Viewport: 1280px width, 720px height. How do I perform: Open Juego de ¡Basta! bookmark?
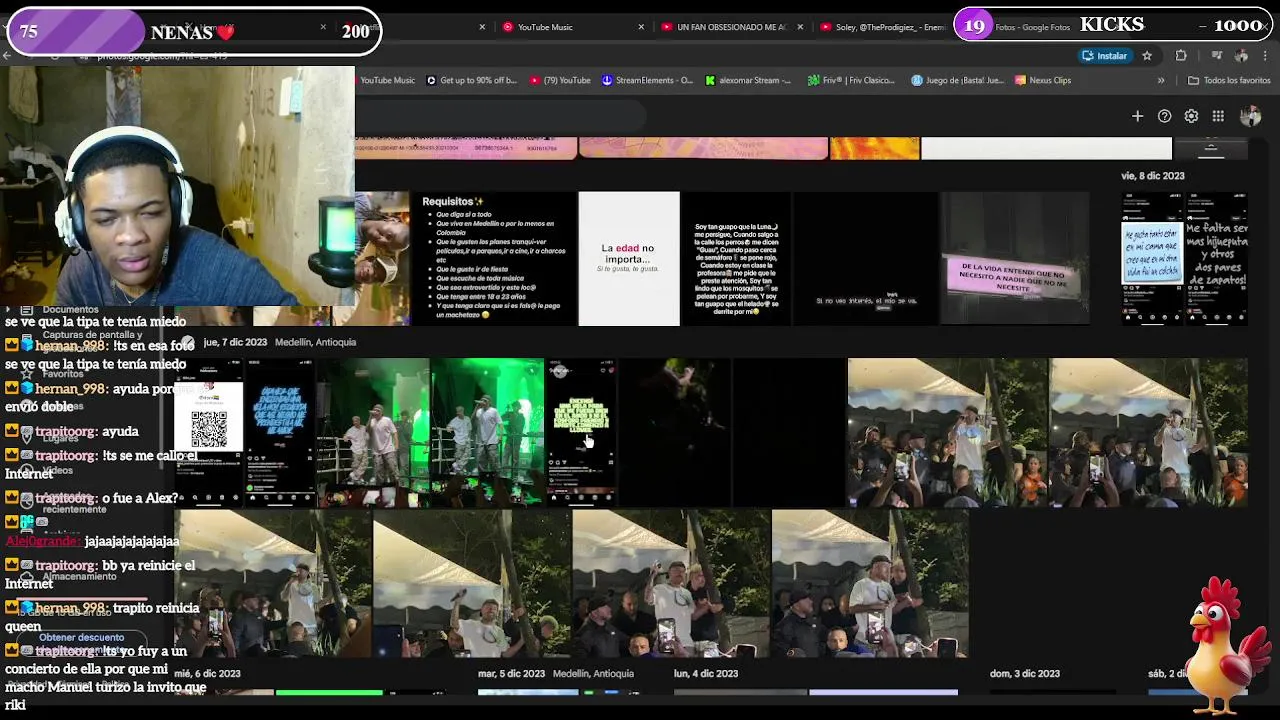tap(957, 80)
